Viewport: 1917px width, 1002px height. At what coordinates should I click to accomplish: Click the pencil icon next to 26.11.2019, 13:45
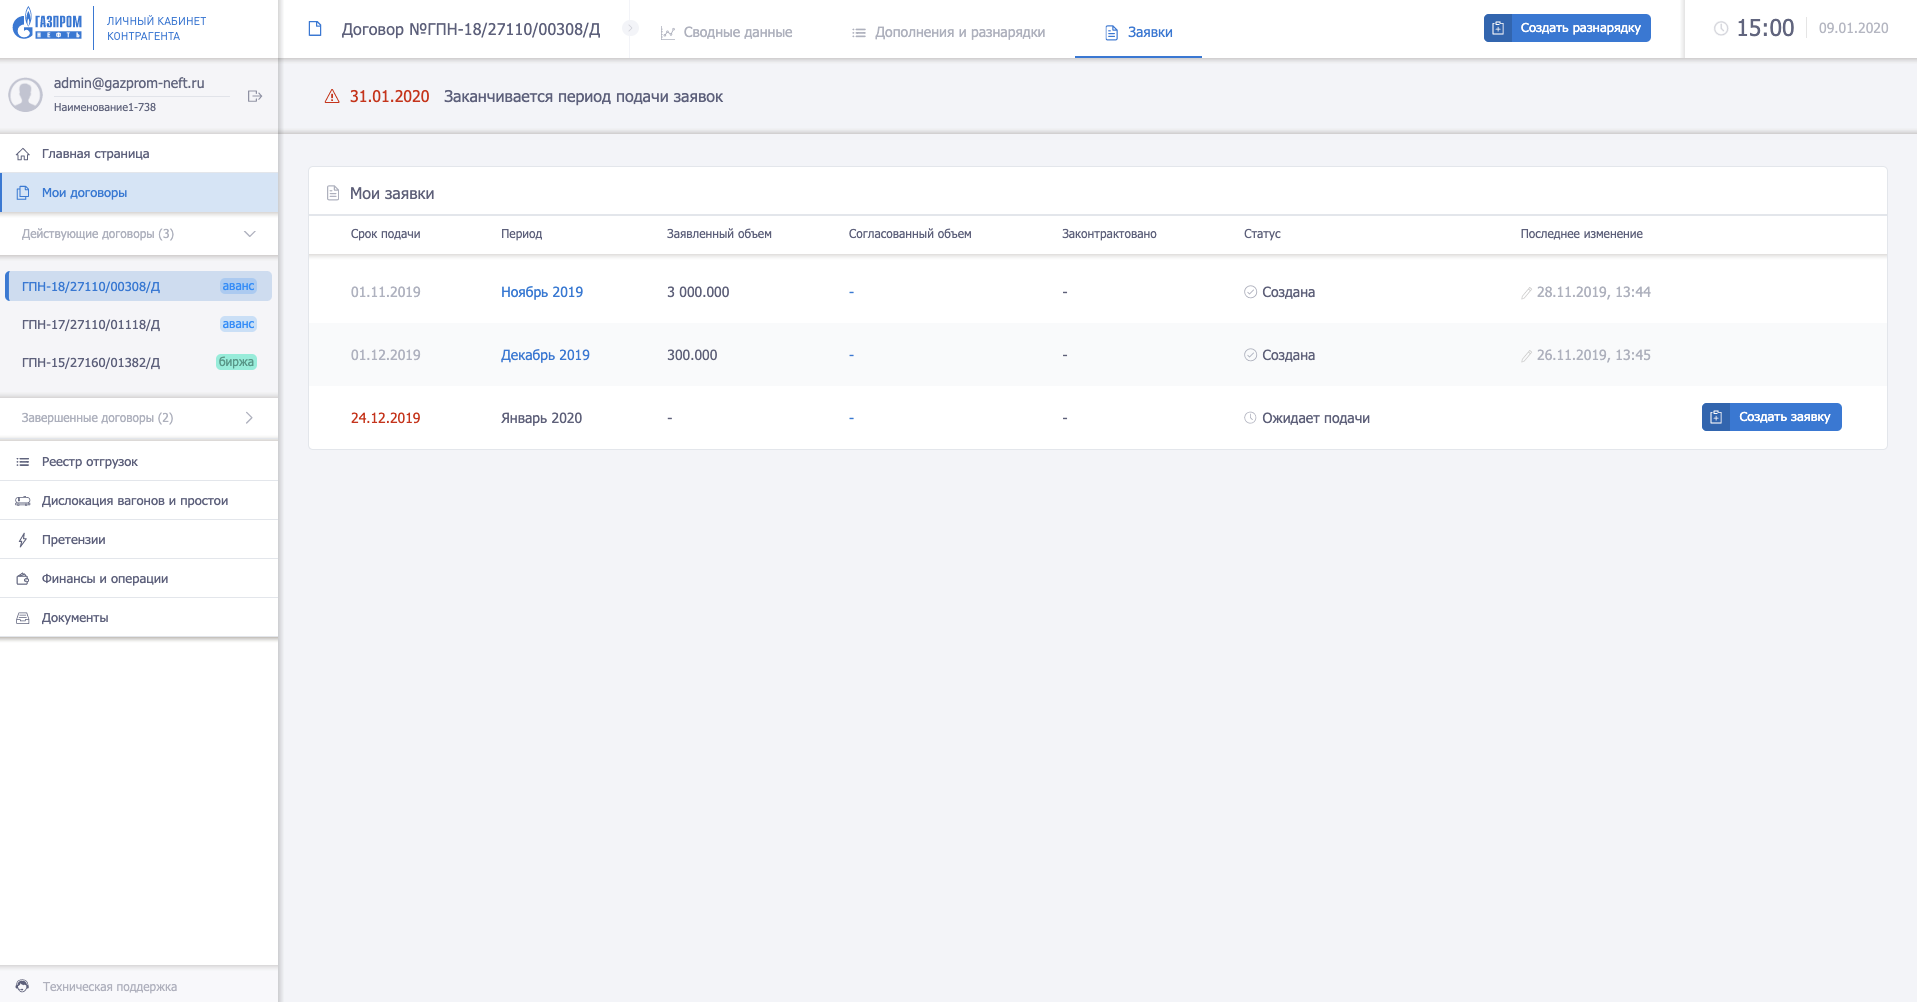(1526, 356)
